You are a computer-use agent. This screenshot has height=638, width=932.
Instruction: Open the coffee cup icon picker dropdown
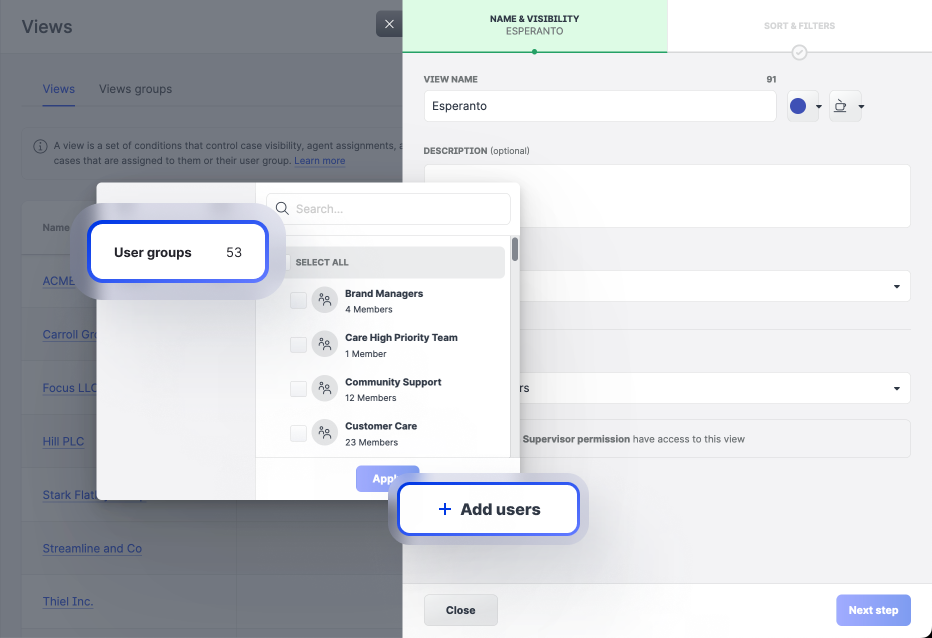(x=860, y=107)
